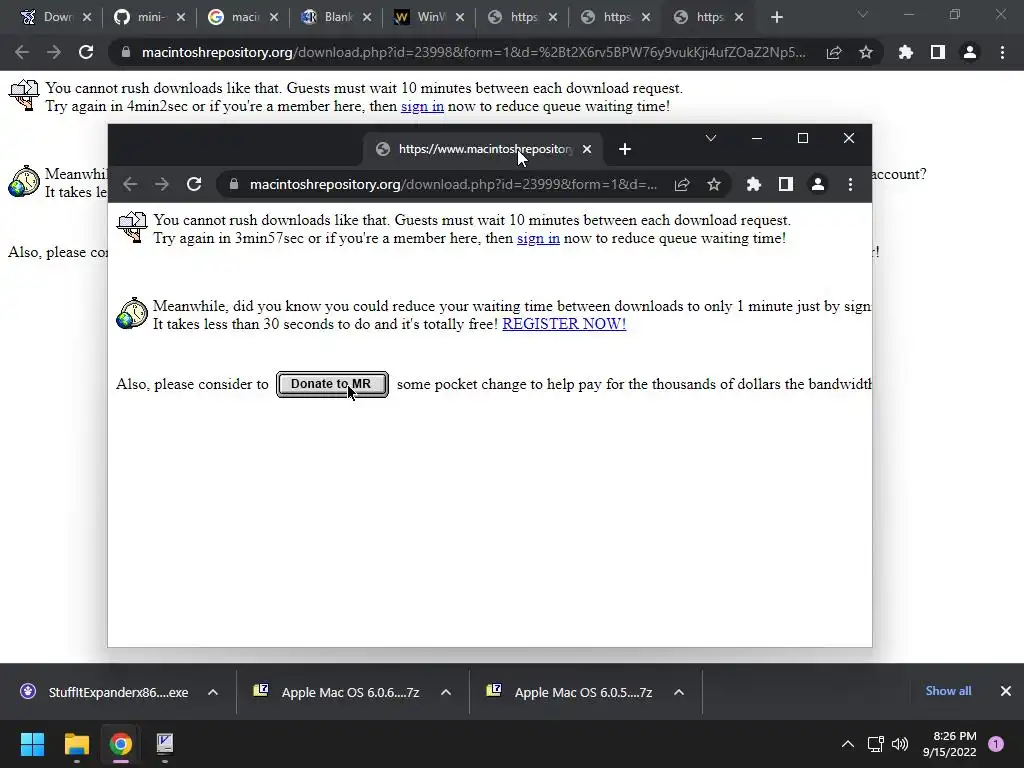Open Chrome three-dot menu in front window

click(x=850, y=184)
